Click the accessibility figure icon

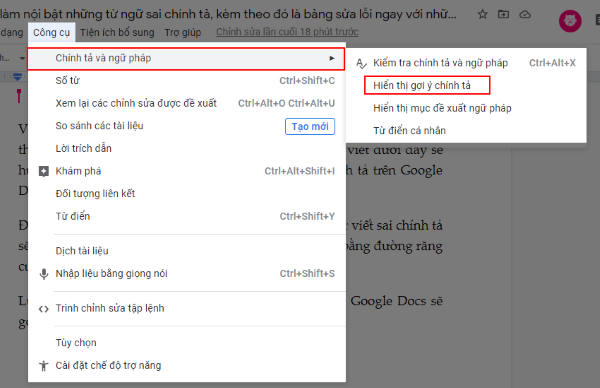coord(44,366)
